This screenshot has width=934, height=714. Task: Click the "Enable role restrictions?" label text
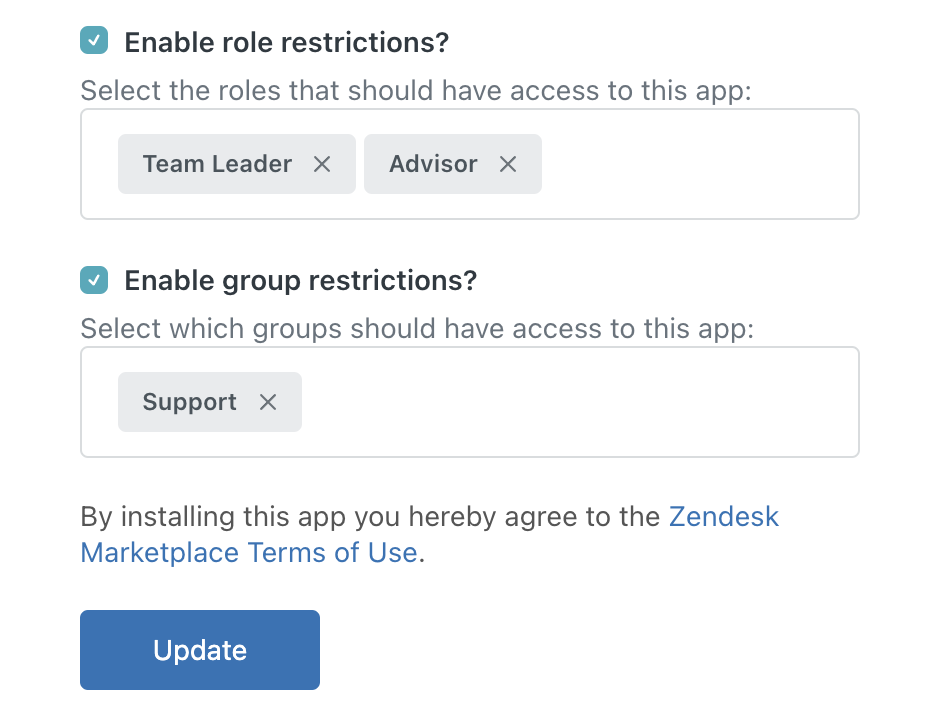coord(286,43)
